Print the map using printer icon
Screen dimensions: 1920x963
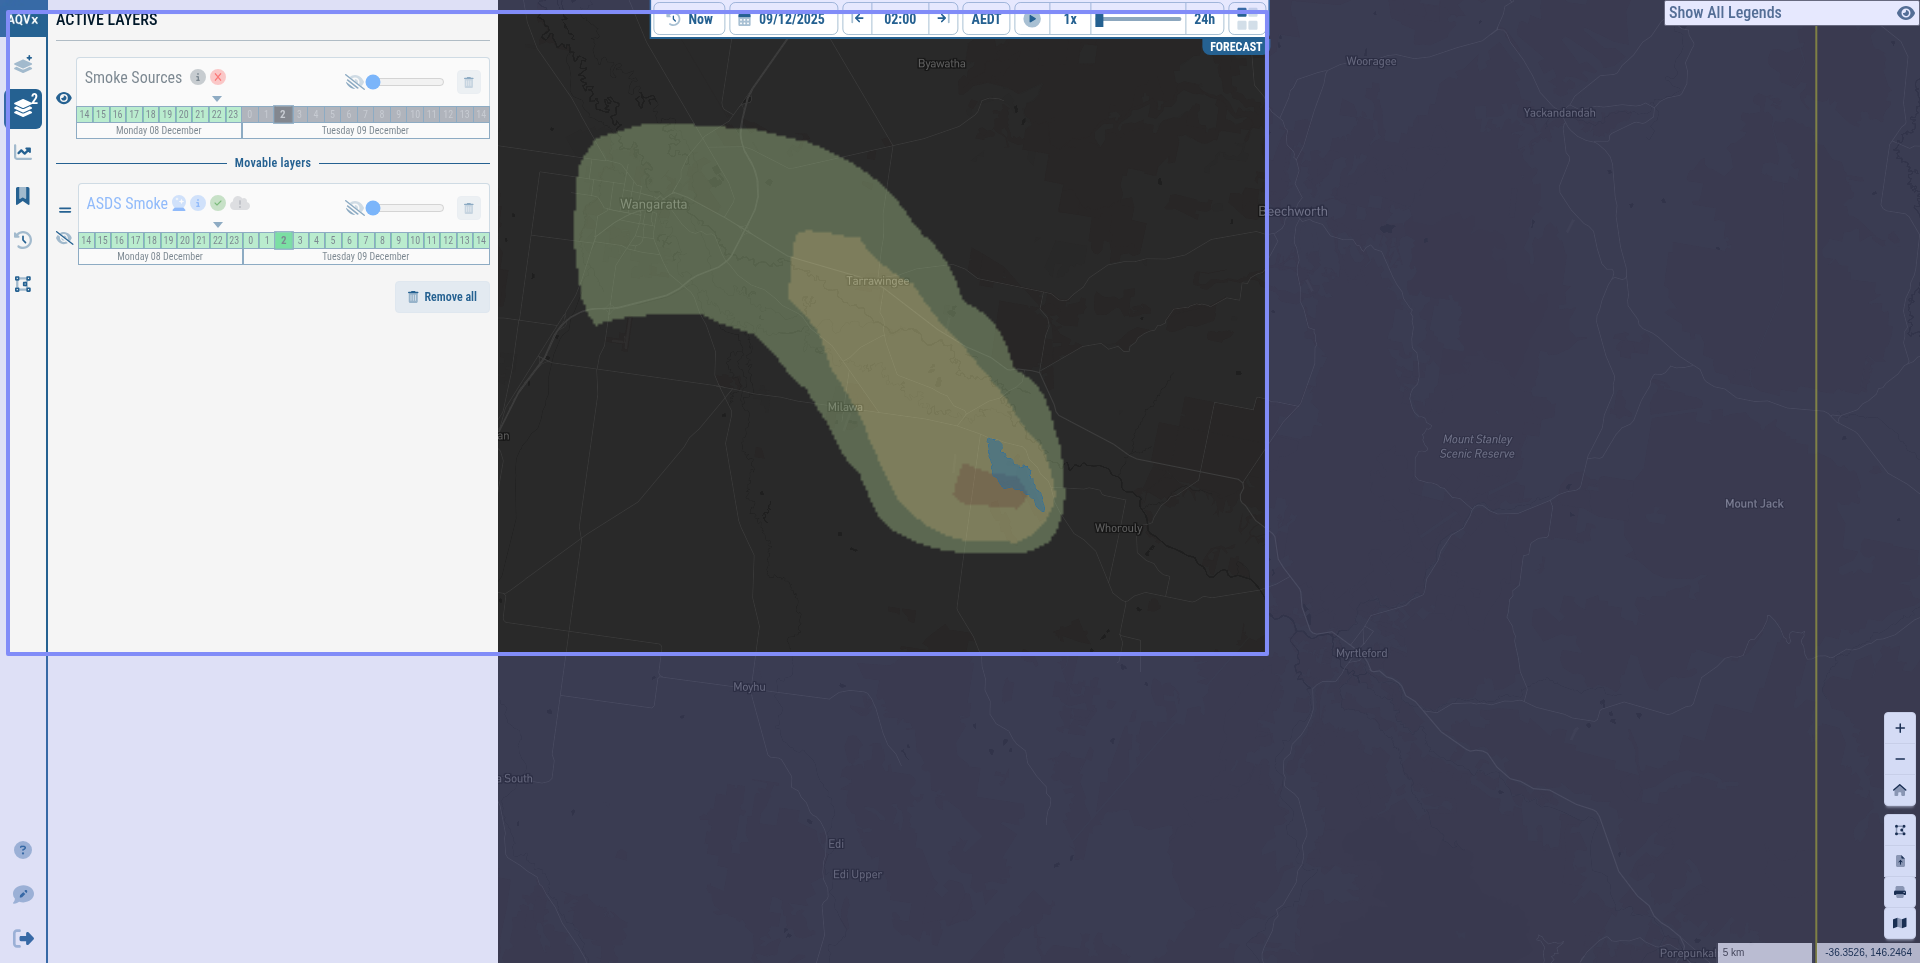click(1900, 892)
